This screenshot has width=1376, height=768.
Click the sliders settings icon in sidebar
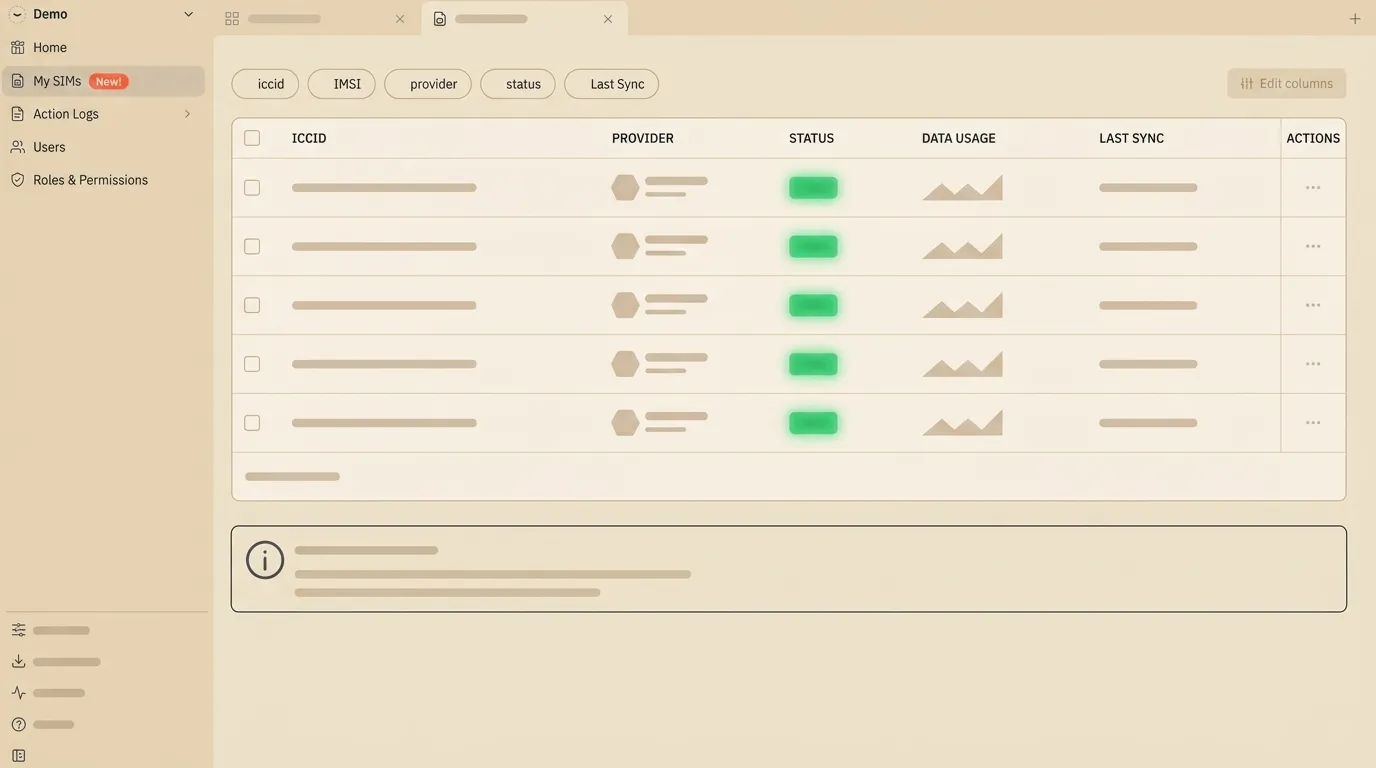(18, 630)
